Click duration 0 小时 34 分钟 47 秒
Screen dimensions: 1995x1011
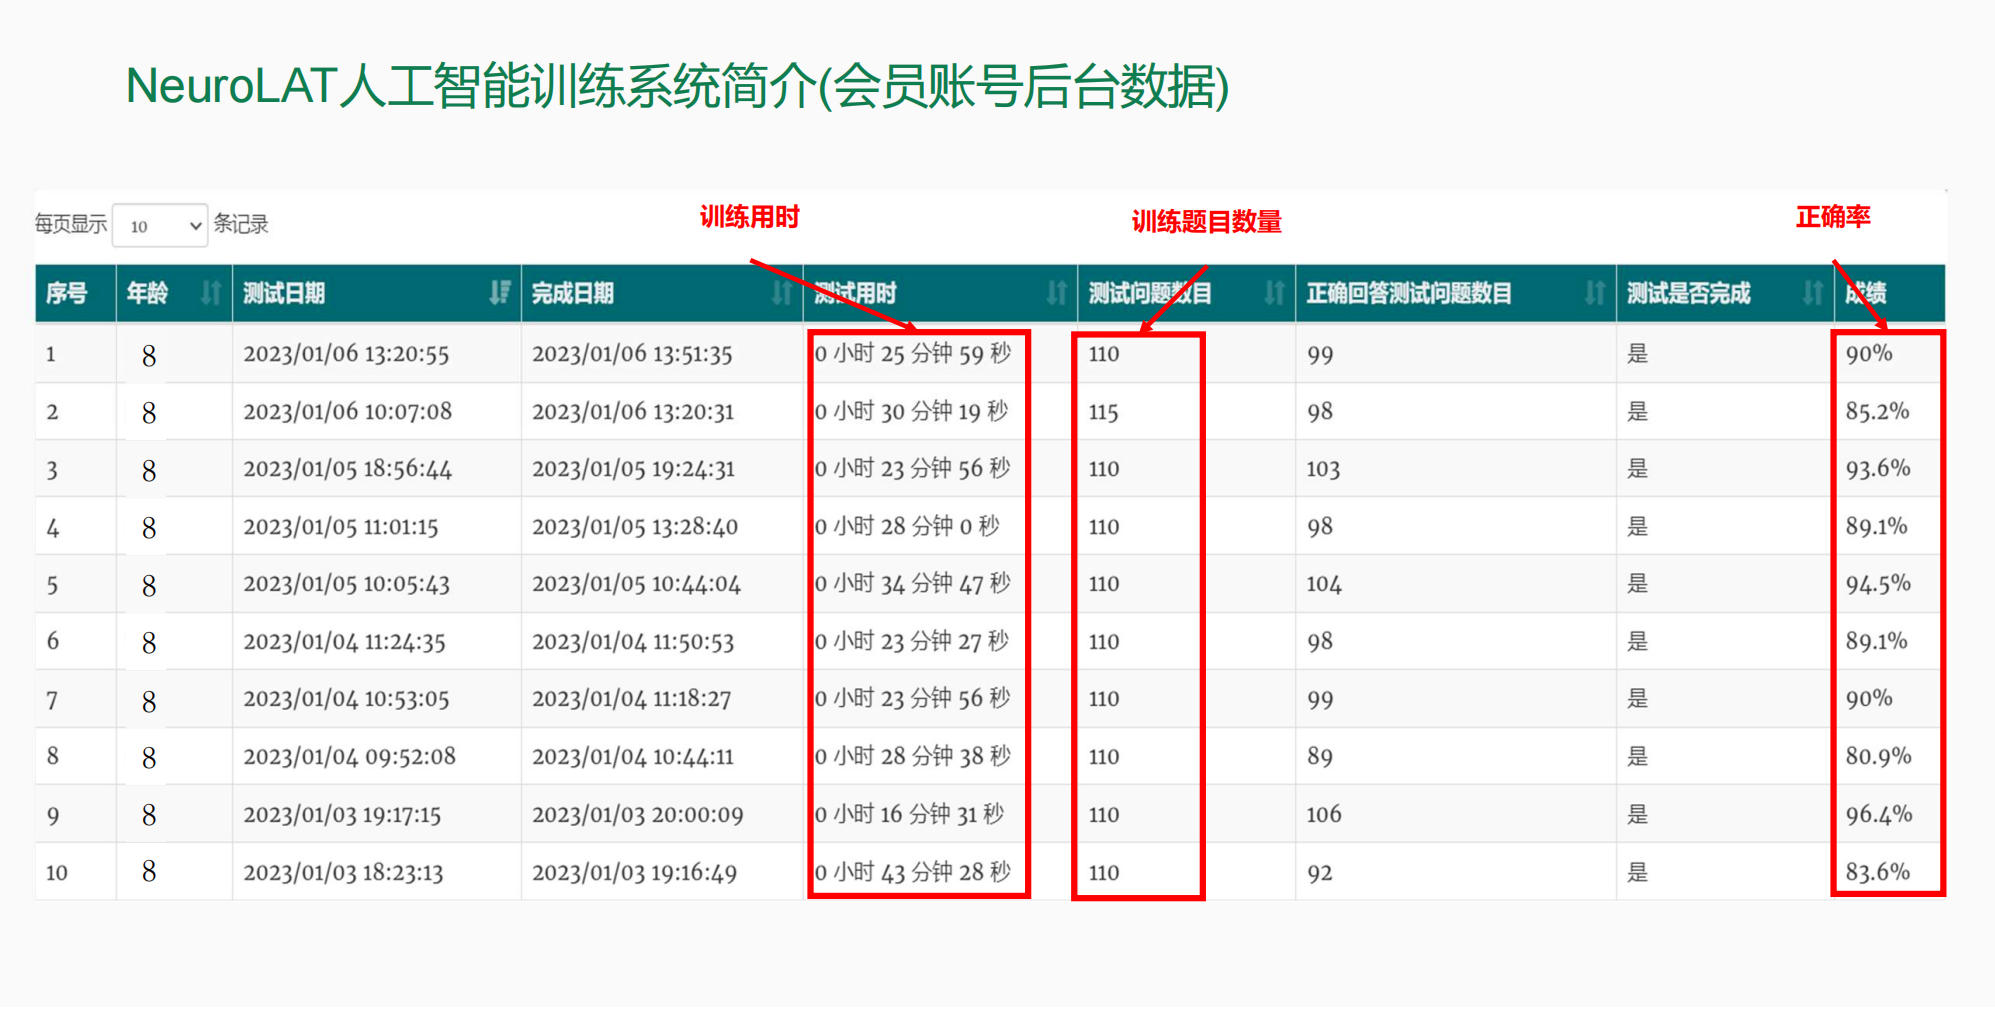pyautogui.click(x=913, y=584)
